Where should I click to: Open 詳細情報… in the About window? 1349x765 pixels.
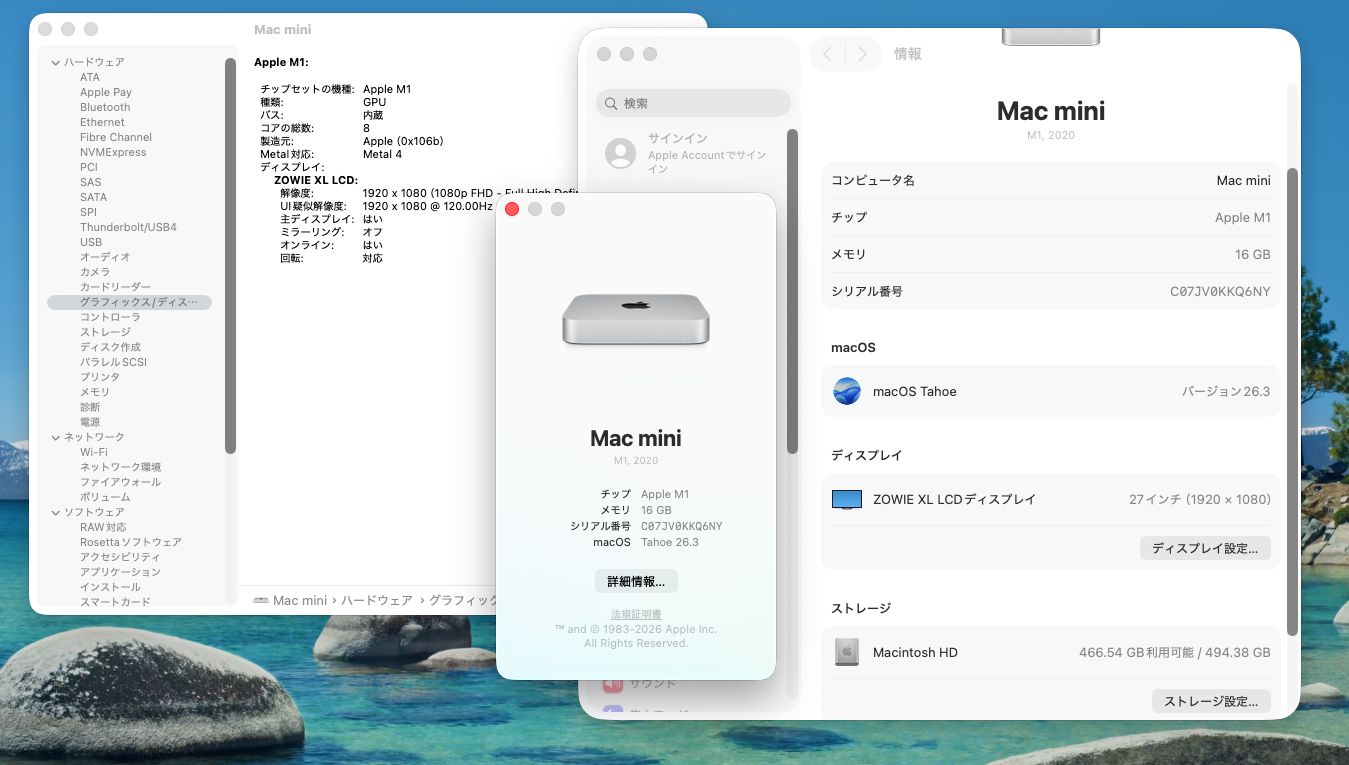pos(636,581)
